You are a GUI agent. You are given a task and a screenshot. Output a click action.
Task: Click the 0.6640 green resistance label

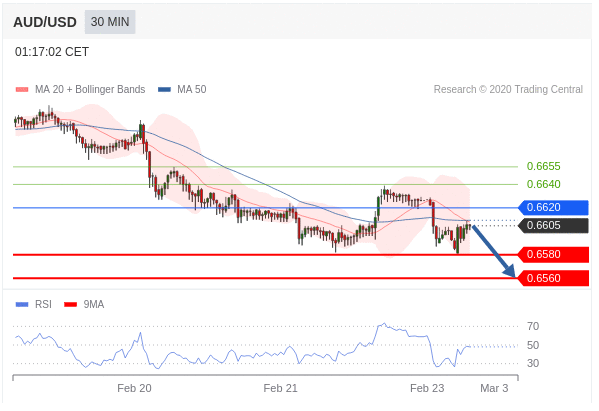tap(544, 184)
